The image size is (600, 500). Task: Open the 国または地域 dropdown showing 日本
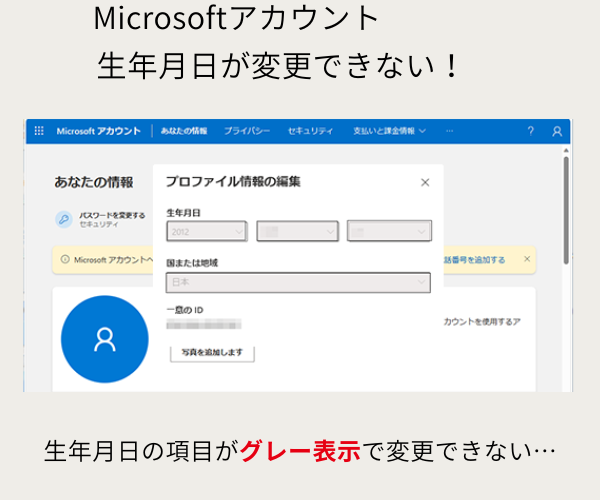pyautogui.click(x=298, y=282)
